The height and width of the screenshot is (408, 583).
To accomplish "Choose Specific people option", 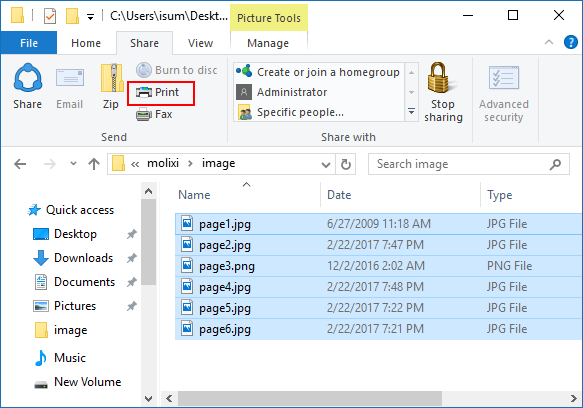I will point(319,112).
